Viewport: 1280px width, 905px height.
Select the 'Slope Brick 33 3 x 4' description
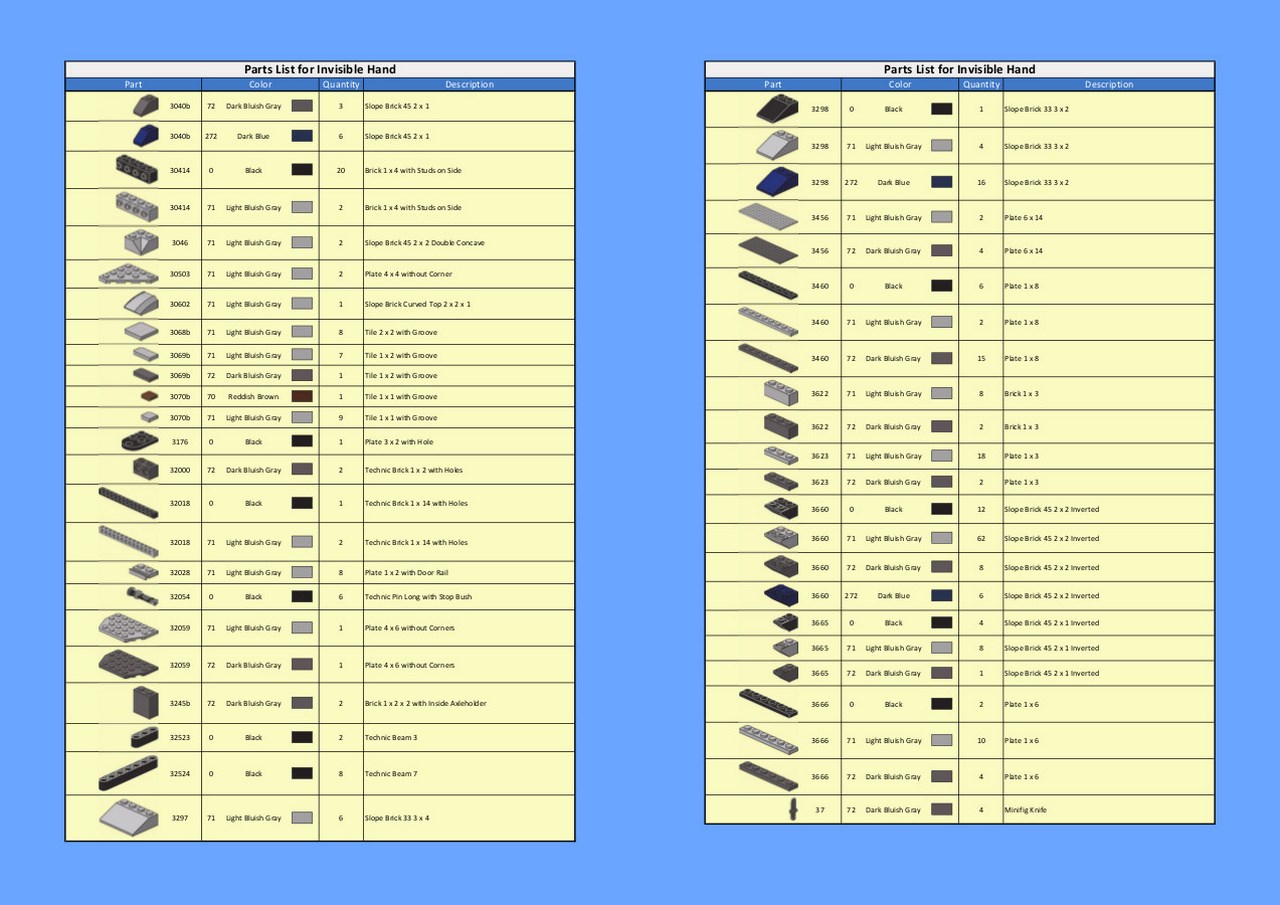coord(397,818)
